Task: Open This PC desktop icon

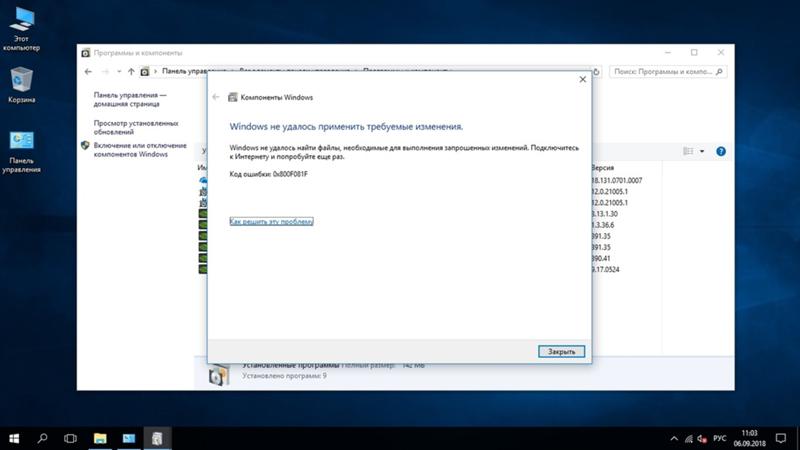Action: point(21,29)
